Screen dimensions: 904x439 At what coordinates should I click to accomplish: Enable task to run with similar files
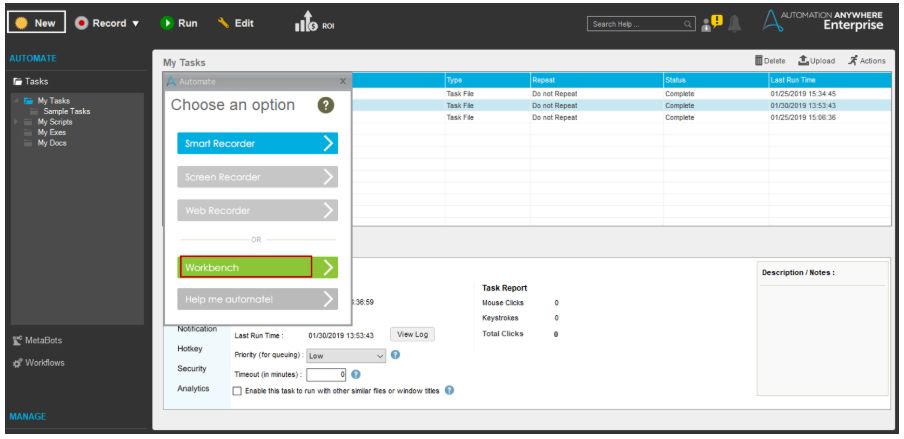click(237, 391)
